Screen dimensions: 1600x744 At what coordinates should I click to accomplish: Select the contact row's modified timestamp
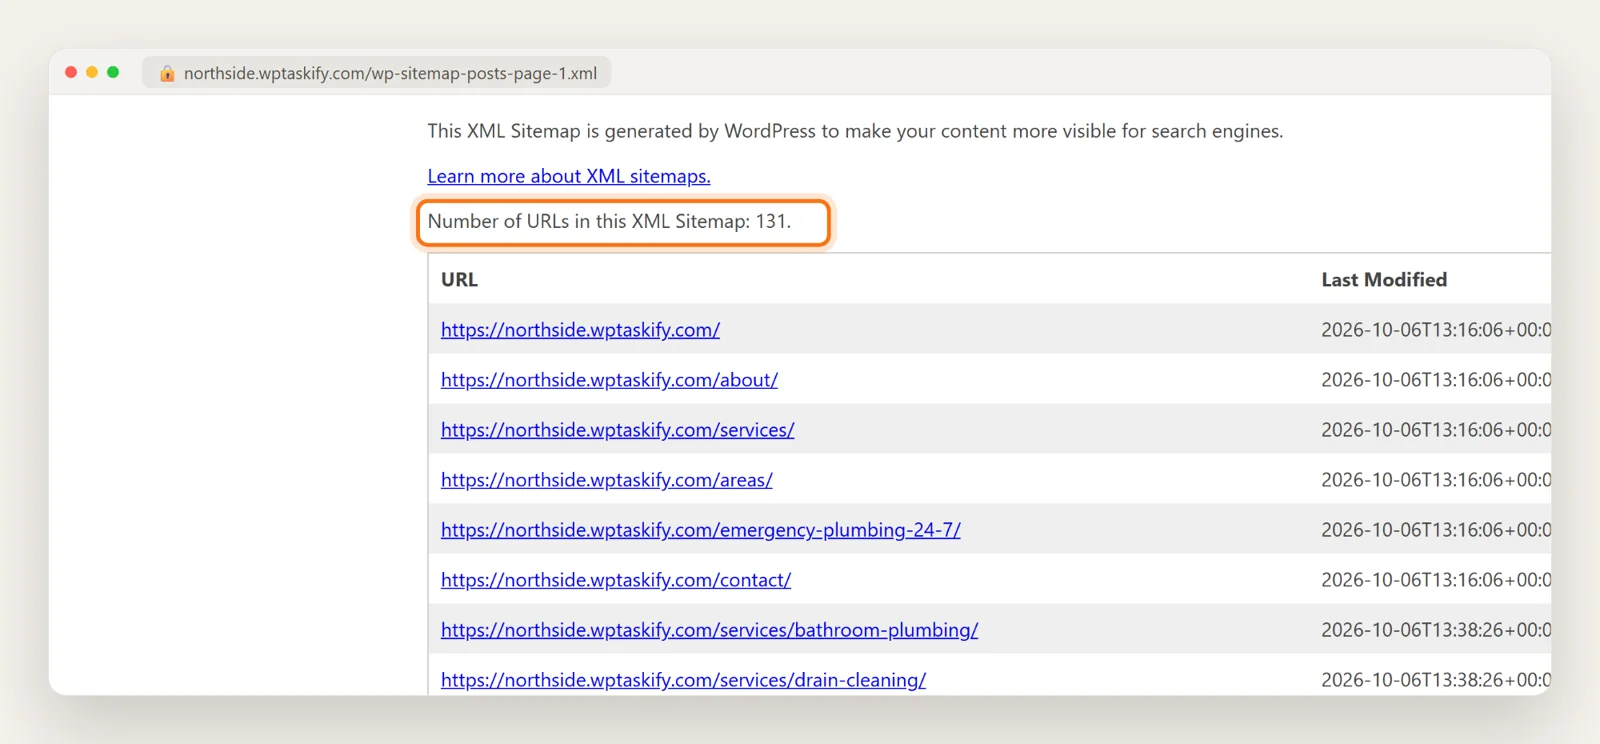1436,580
